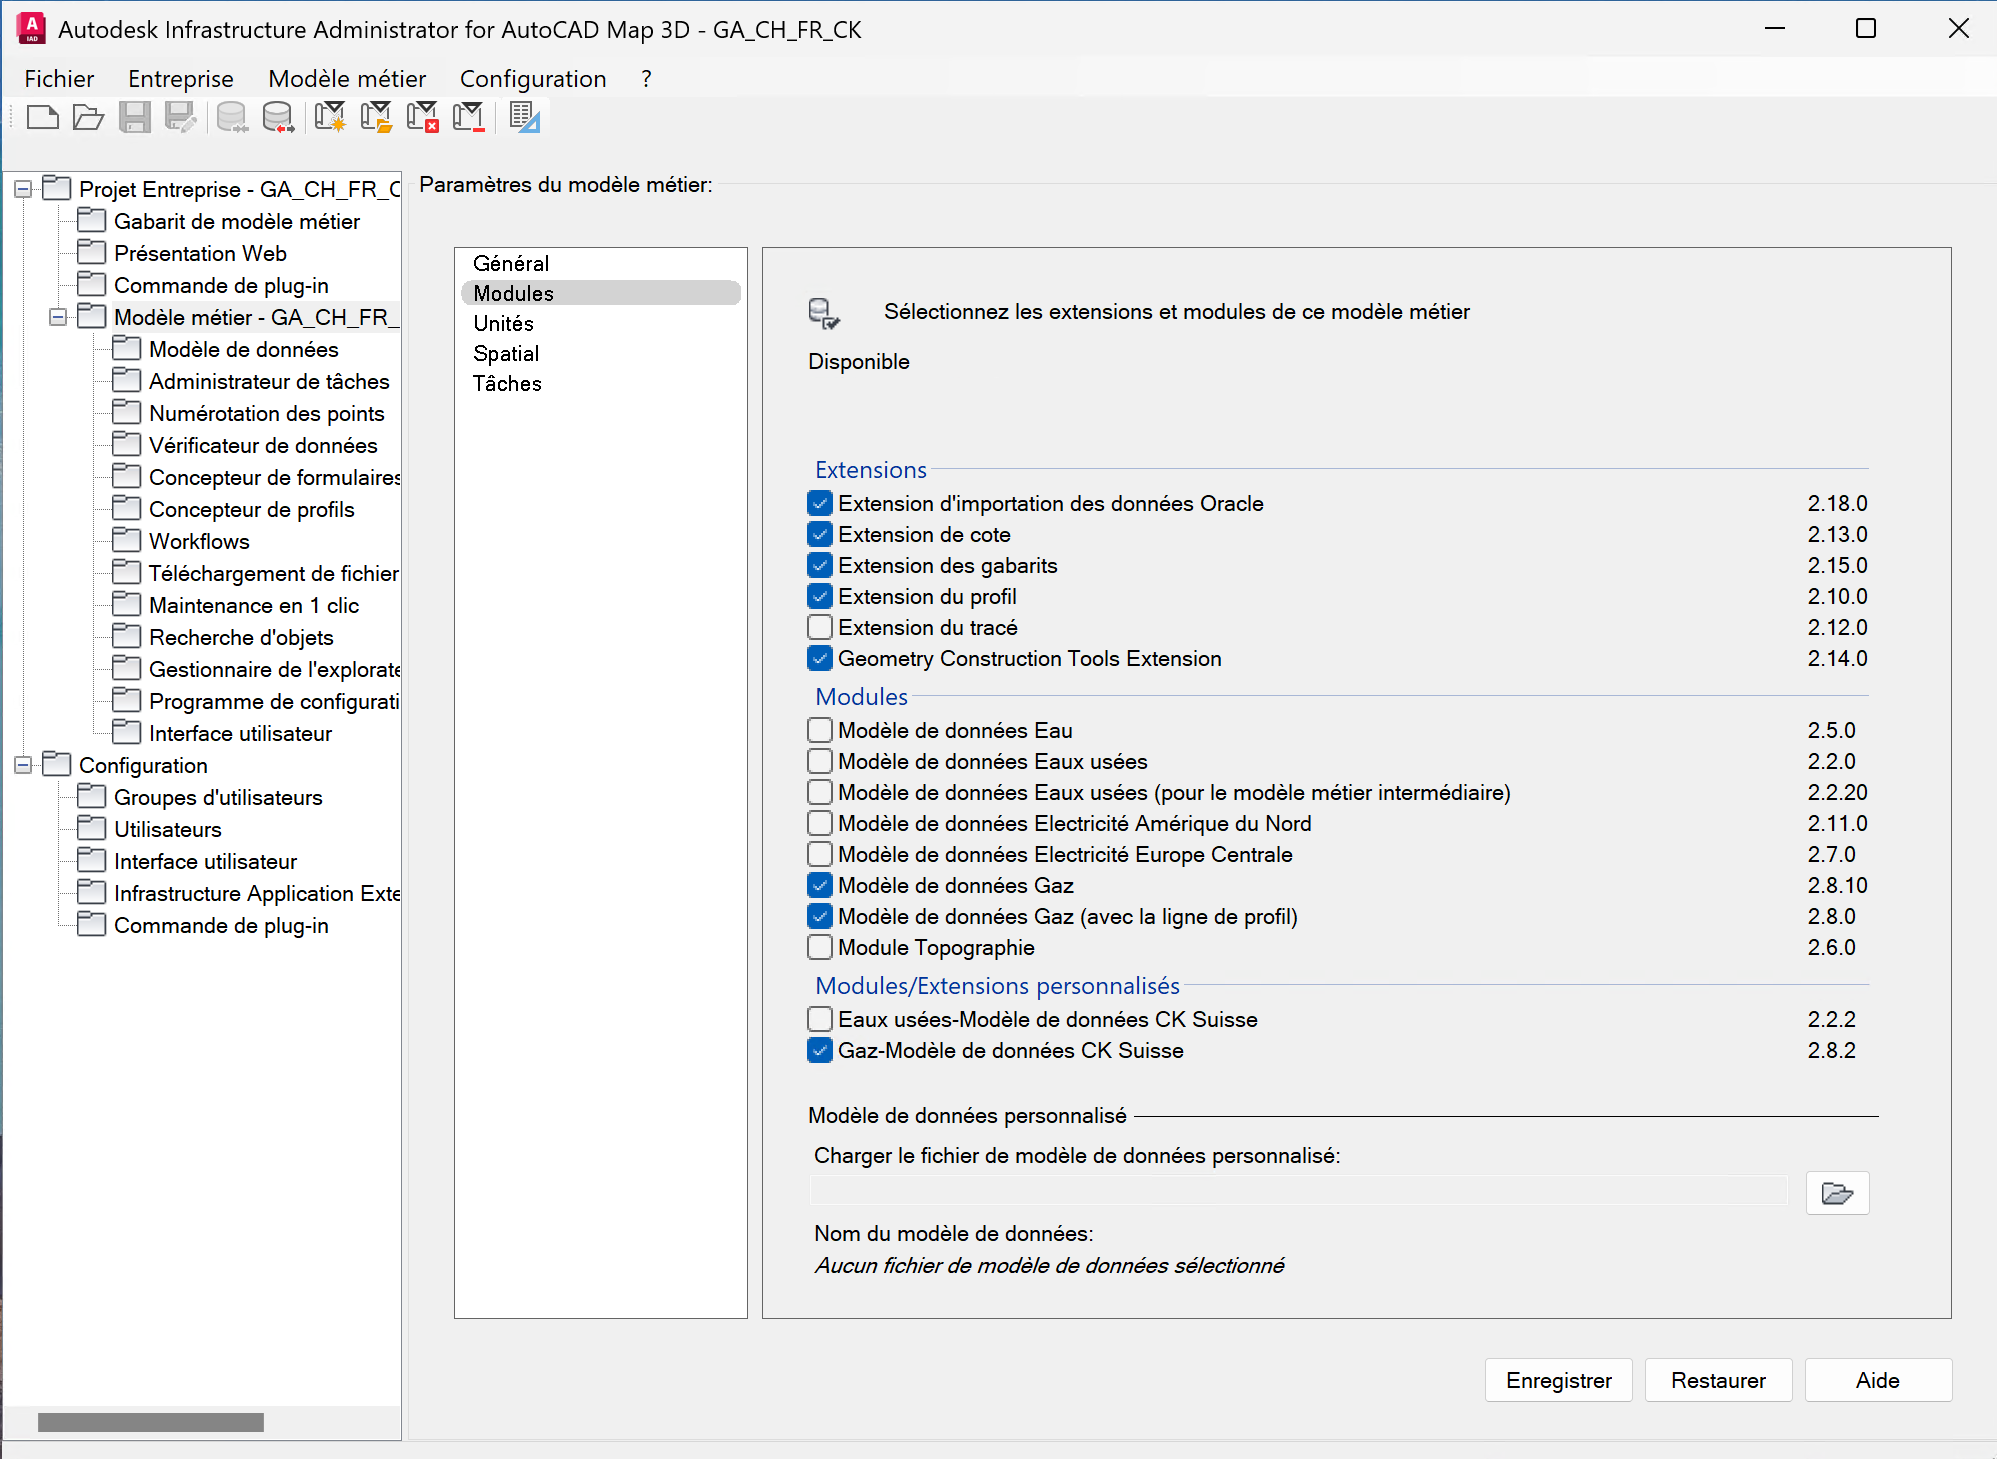The width and height of the screenshot is (1997, 1459).
Task: Collapse the Projet Entreprise tree node
Action: click(23, 189)
